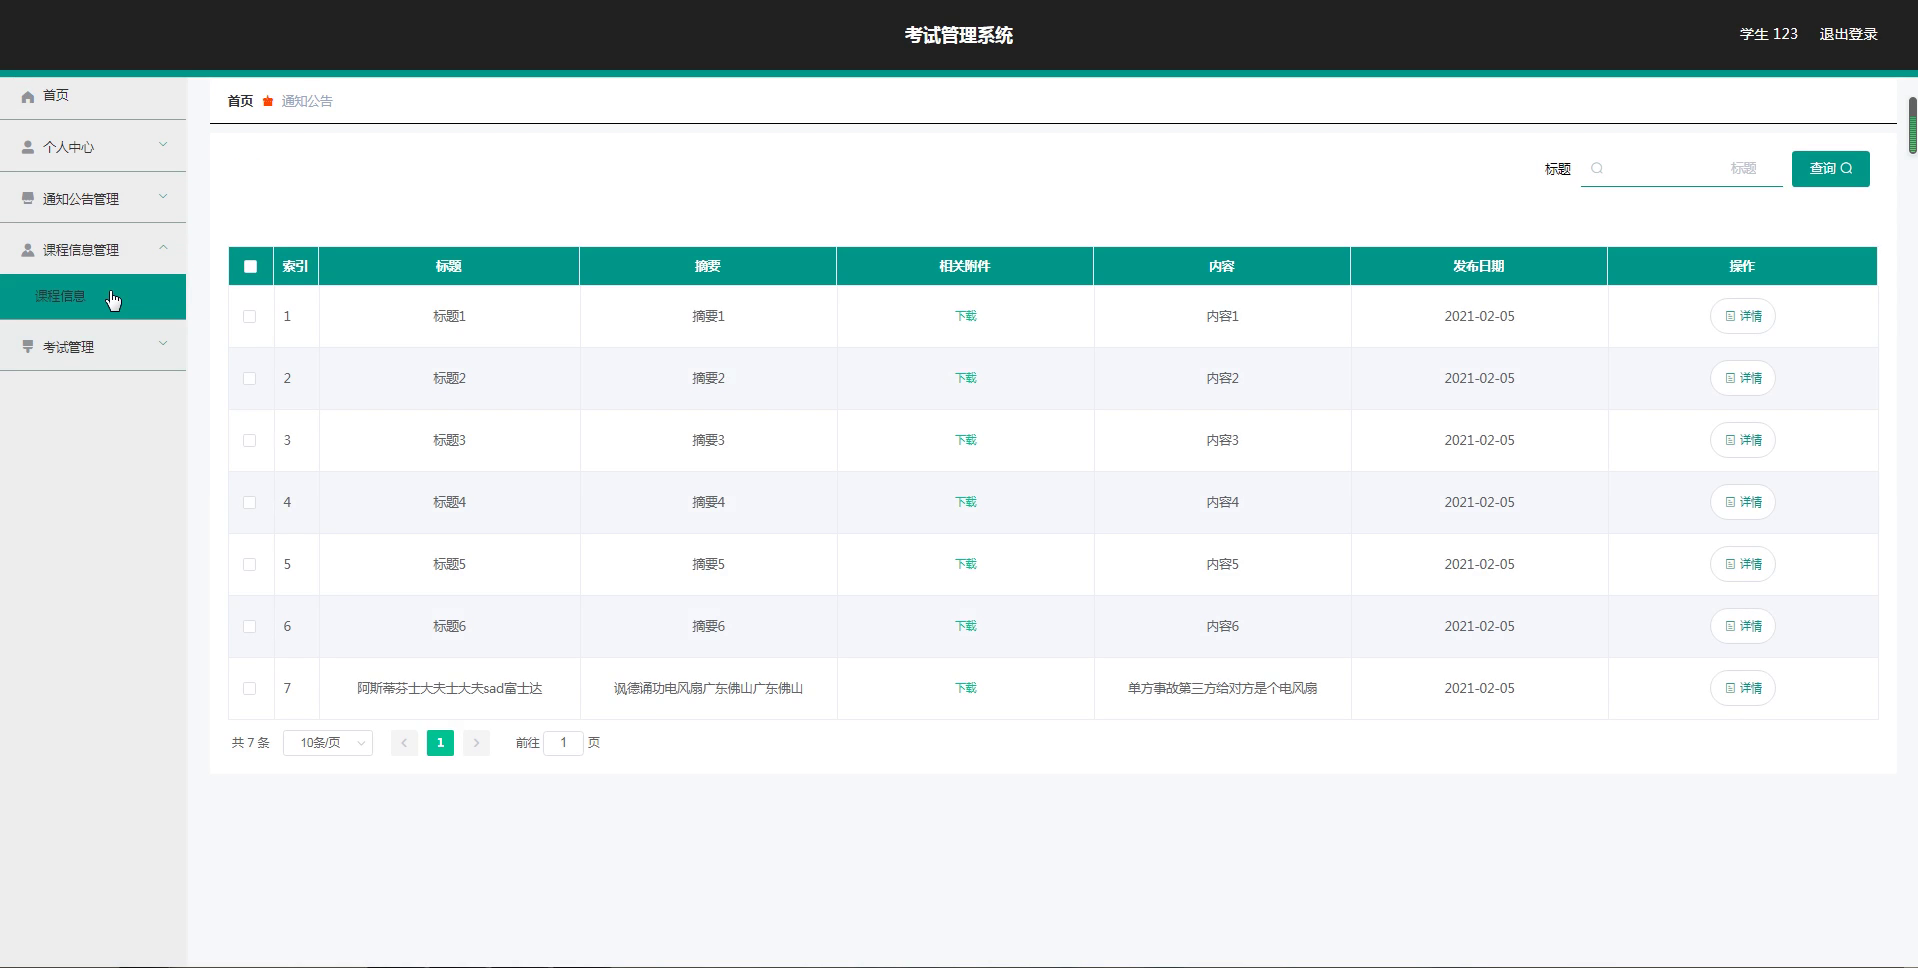Click the 标题 column header
This screenshot has width=1918, height=968.
click(x=448, y=266)
